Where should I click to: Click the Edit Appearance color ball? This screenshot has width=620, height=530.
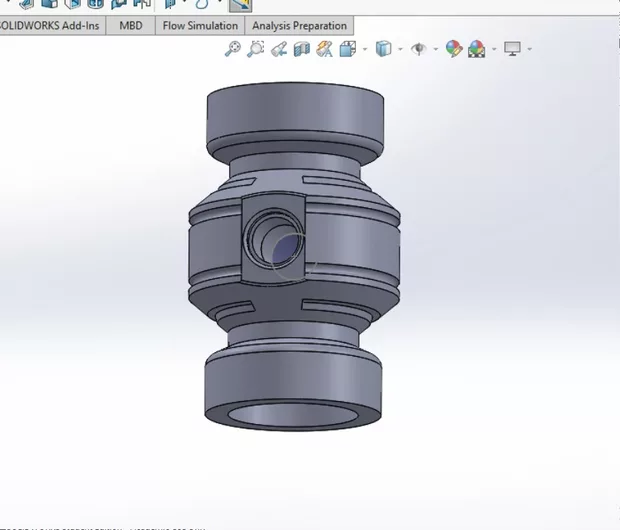coord(454,48)
